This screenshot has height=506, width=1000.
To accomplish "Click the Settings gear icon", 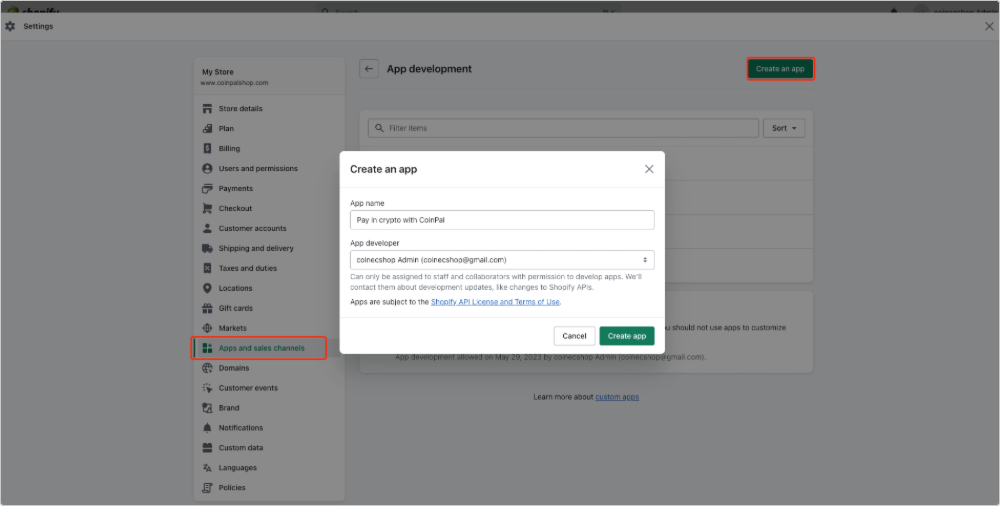I will point(10,26).
